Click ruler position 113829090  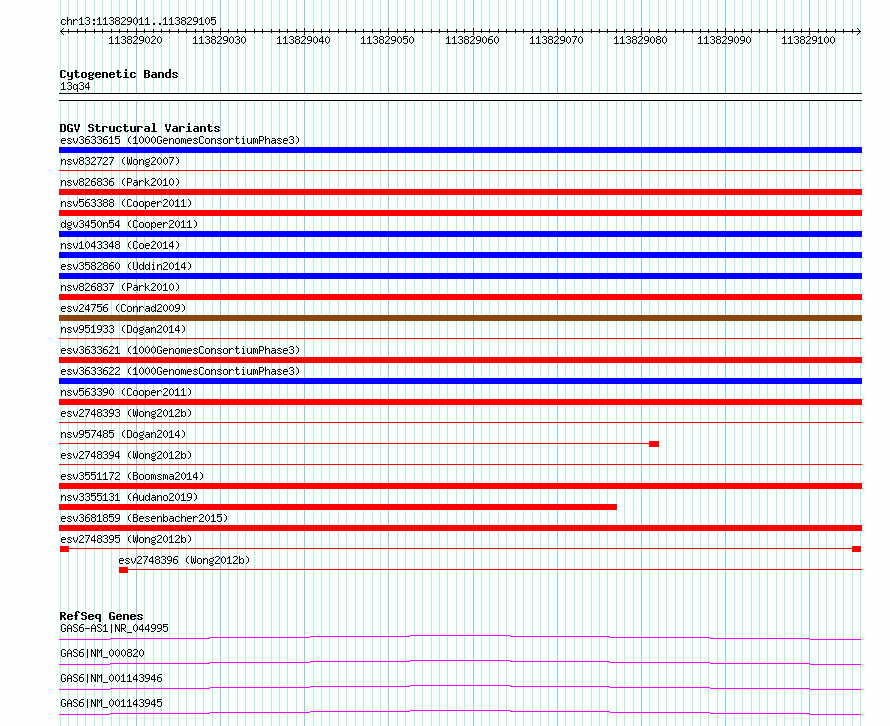coord(724,40)
